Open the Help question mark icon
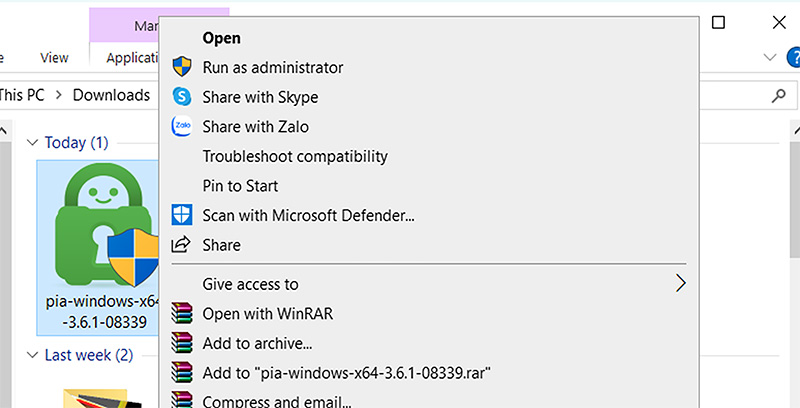Image resolution: width=800 pixels, height=408 pixels. pyautogui.click(x=794, y=57)
